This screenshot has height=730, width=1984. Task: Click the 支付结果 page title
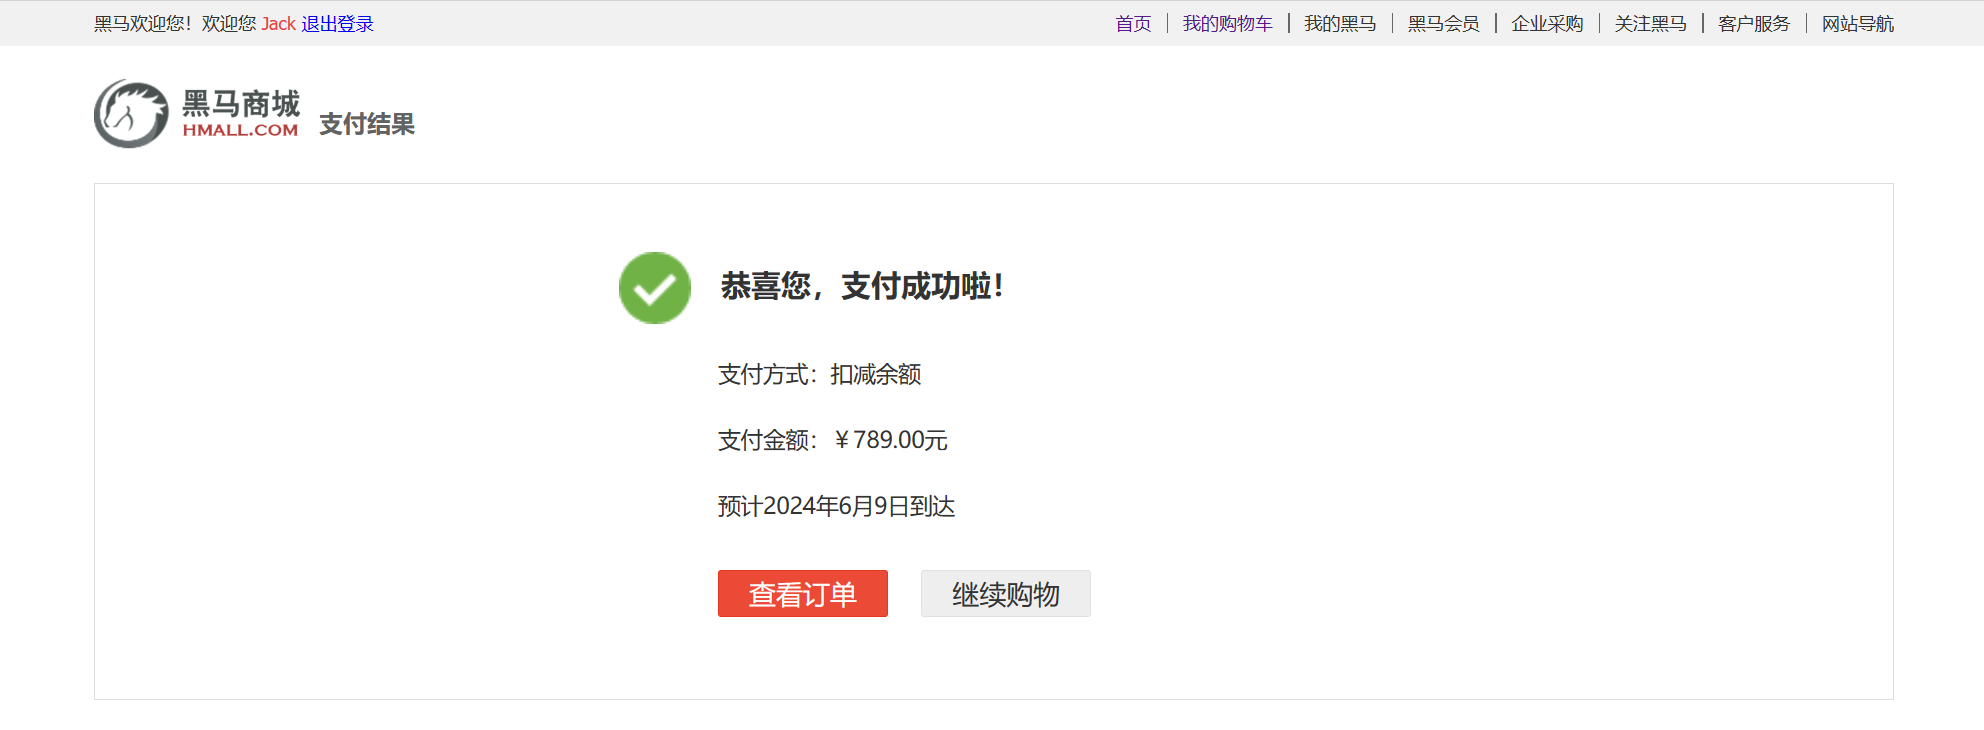coord(367,124)
